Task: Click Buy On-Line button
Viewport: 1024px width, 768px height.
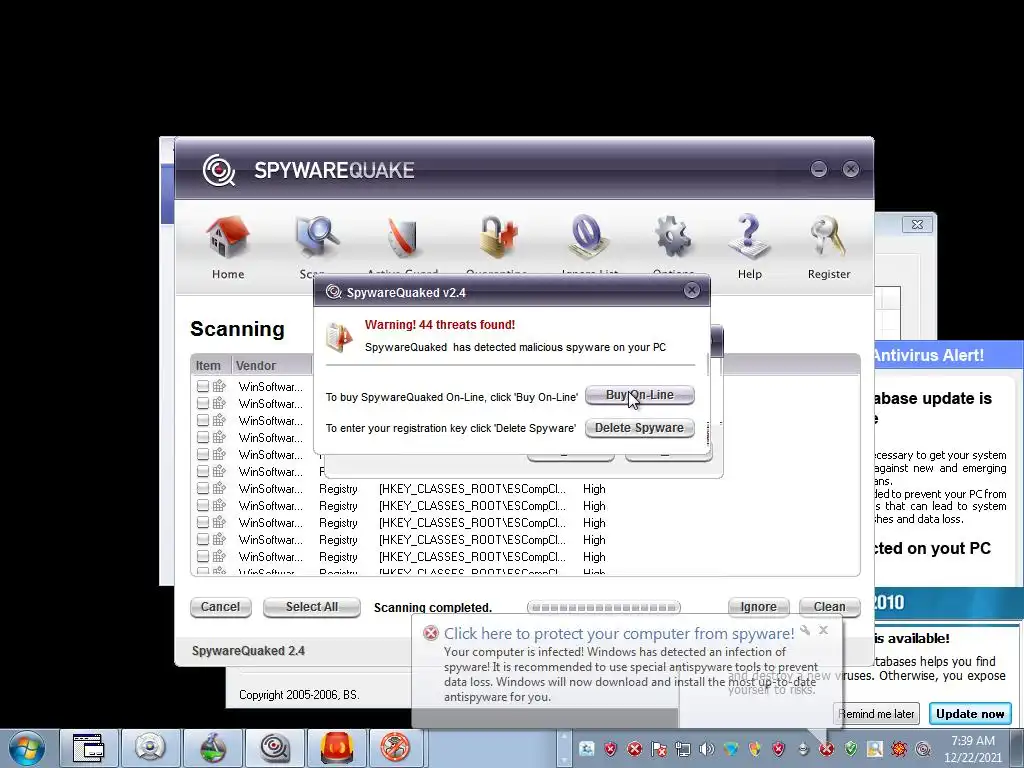Action: [x=639, y=395]
